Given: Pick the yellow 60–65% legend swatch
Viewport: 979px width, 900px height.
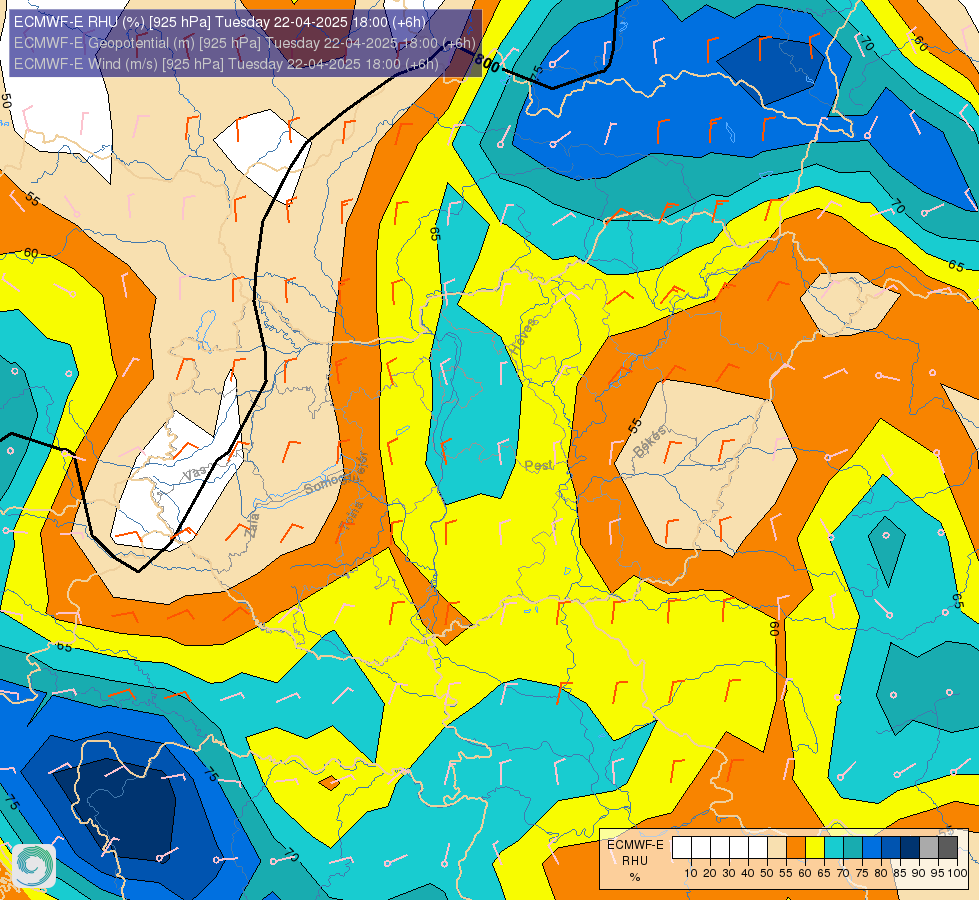Looking at the screenshot, I should pyautogui.click(x=815, y=847).
